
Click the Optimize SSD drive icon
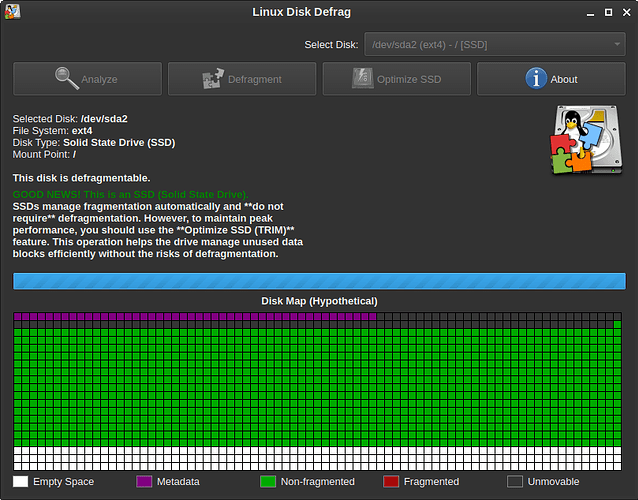(363, 79)
